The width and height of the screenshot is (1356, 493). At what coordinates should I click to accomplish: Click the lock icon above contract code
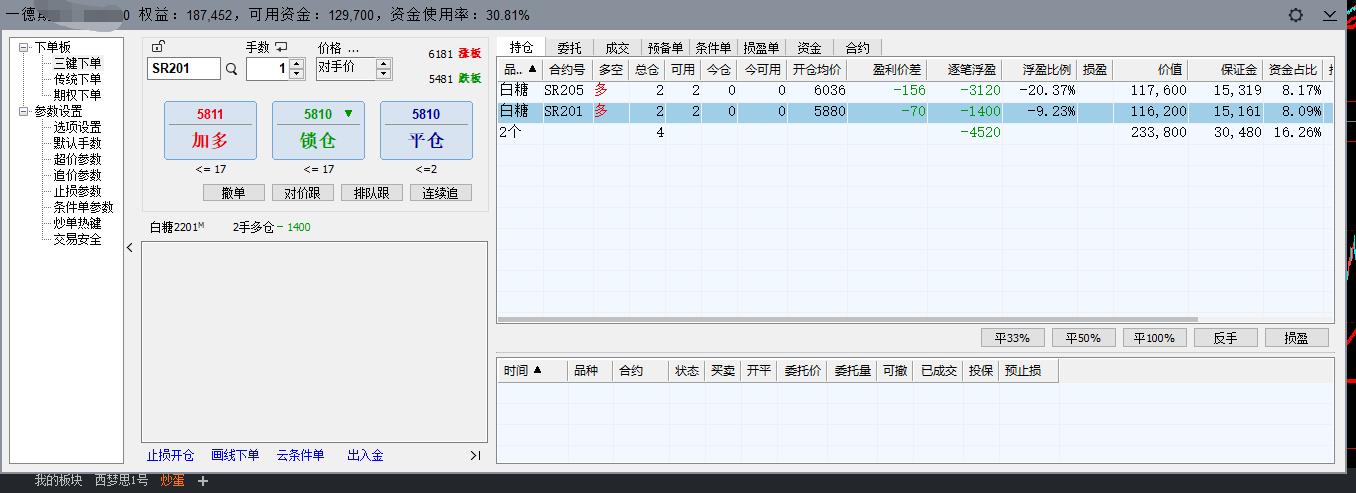(x=159, y=47)
